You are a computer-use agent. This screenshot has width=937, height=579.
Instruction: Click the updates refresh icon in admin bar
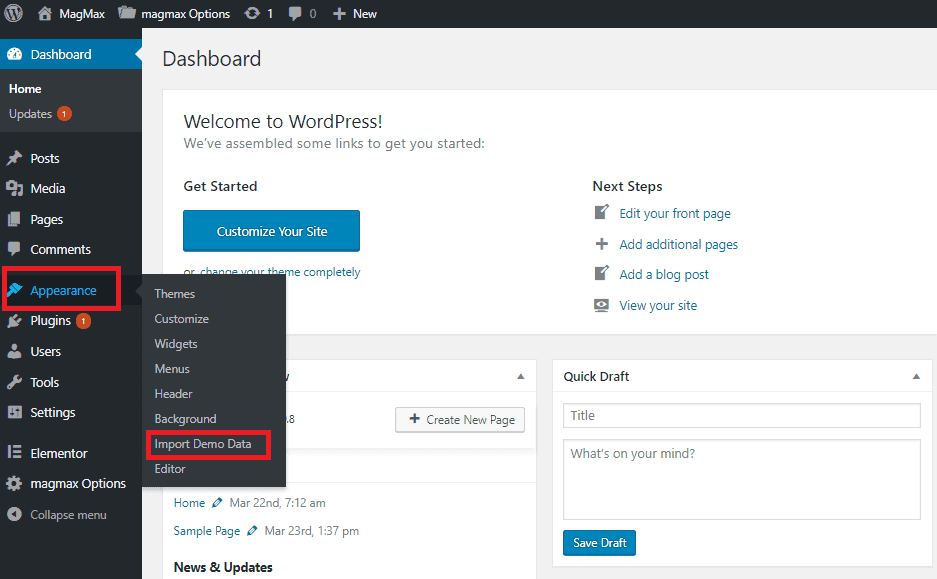[x=252, y=13]
